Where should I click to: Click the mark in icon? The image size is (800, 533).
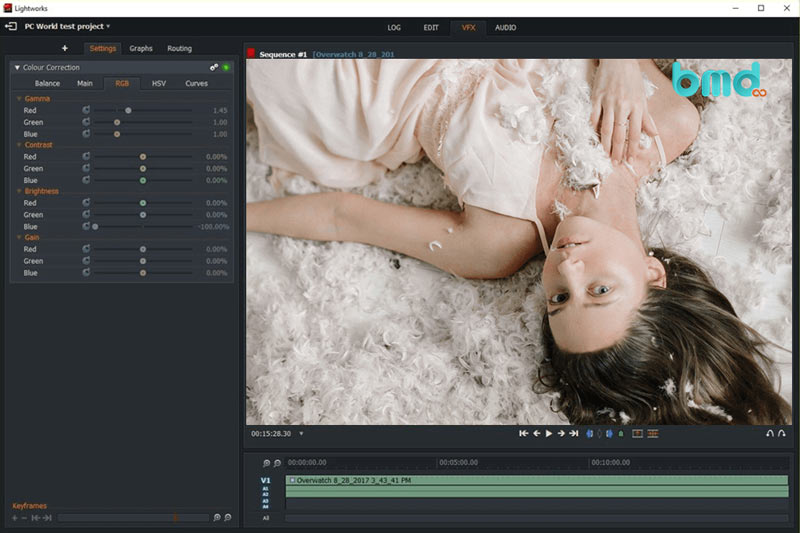[590, 434]
